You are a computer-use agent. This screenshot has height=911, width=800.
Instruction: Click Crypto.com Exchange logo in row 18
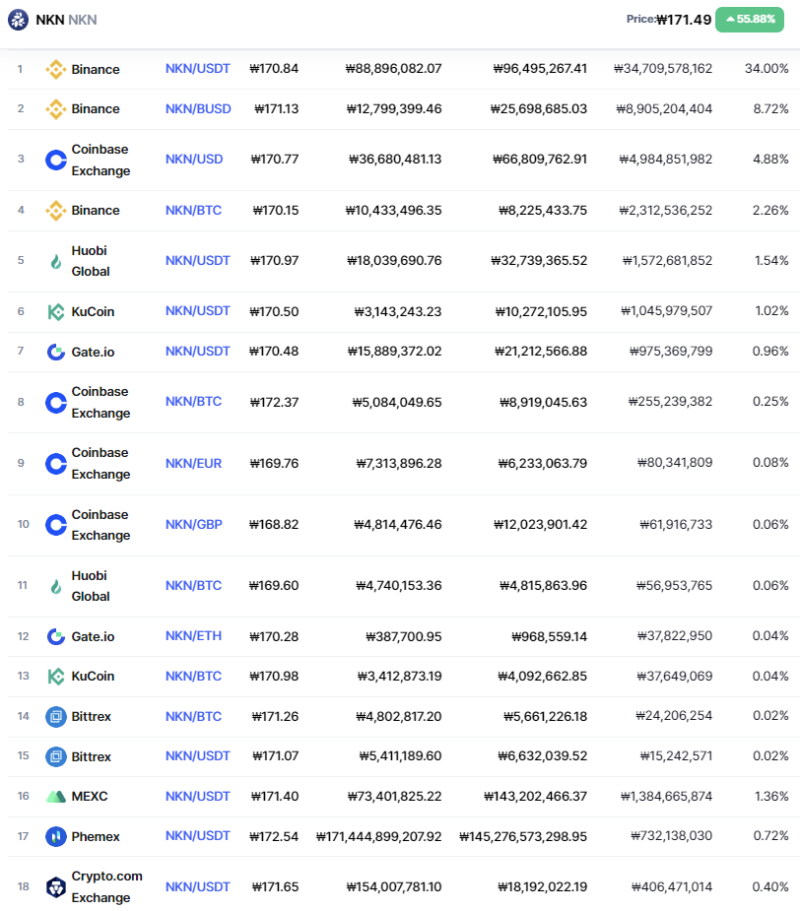pyautogui.click(x=56, y=887)
